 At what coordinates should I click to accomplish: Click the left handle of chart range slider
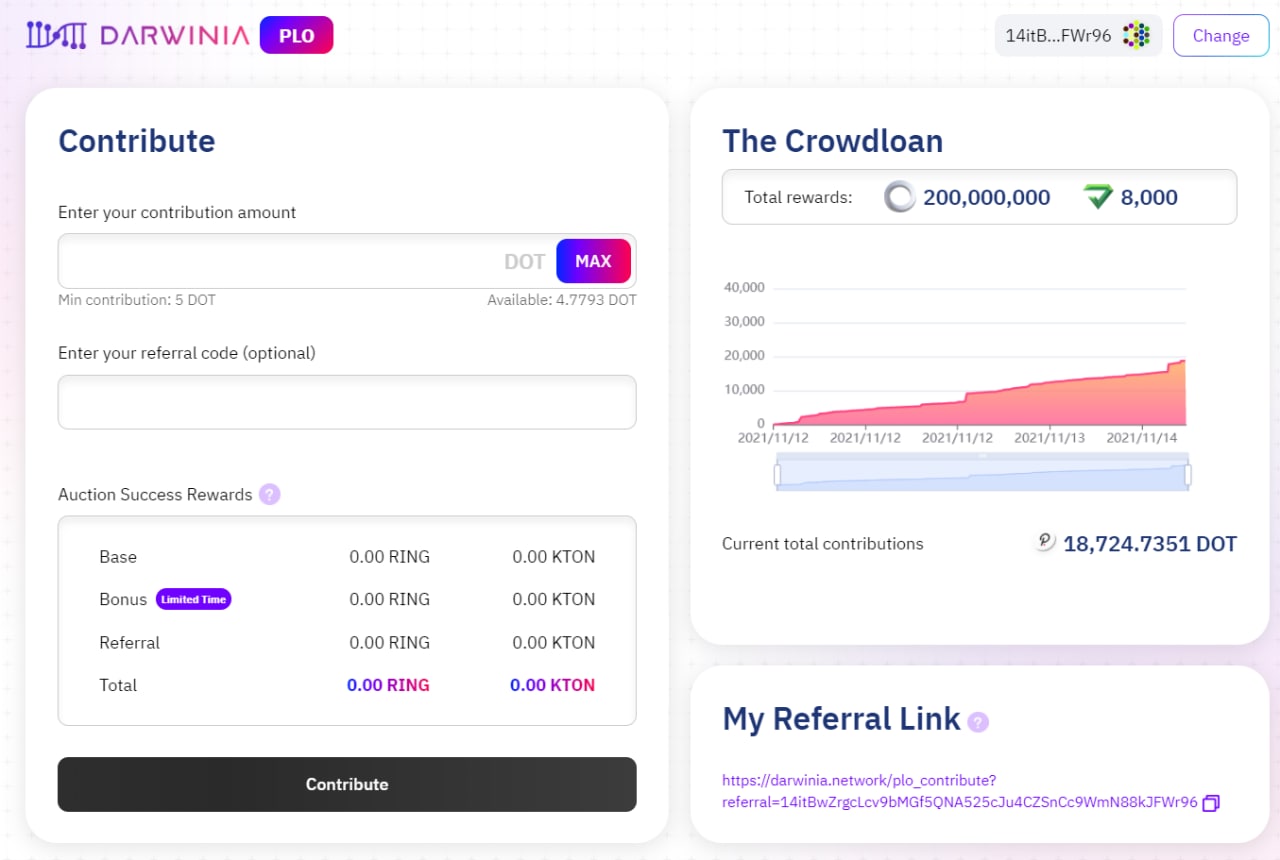point(777,474)
